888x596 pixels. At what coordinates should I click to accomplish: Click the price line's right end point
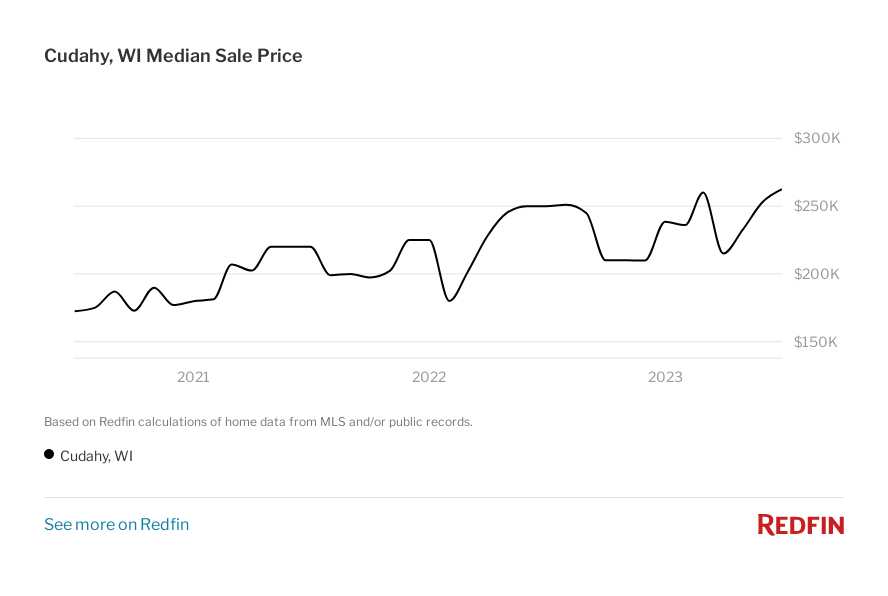pos(781,189)
